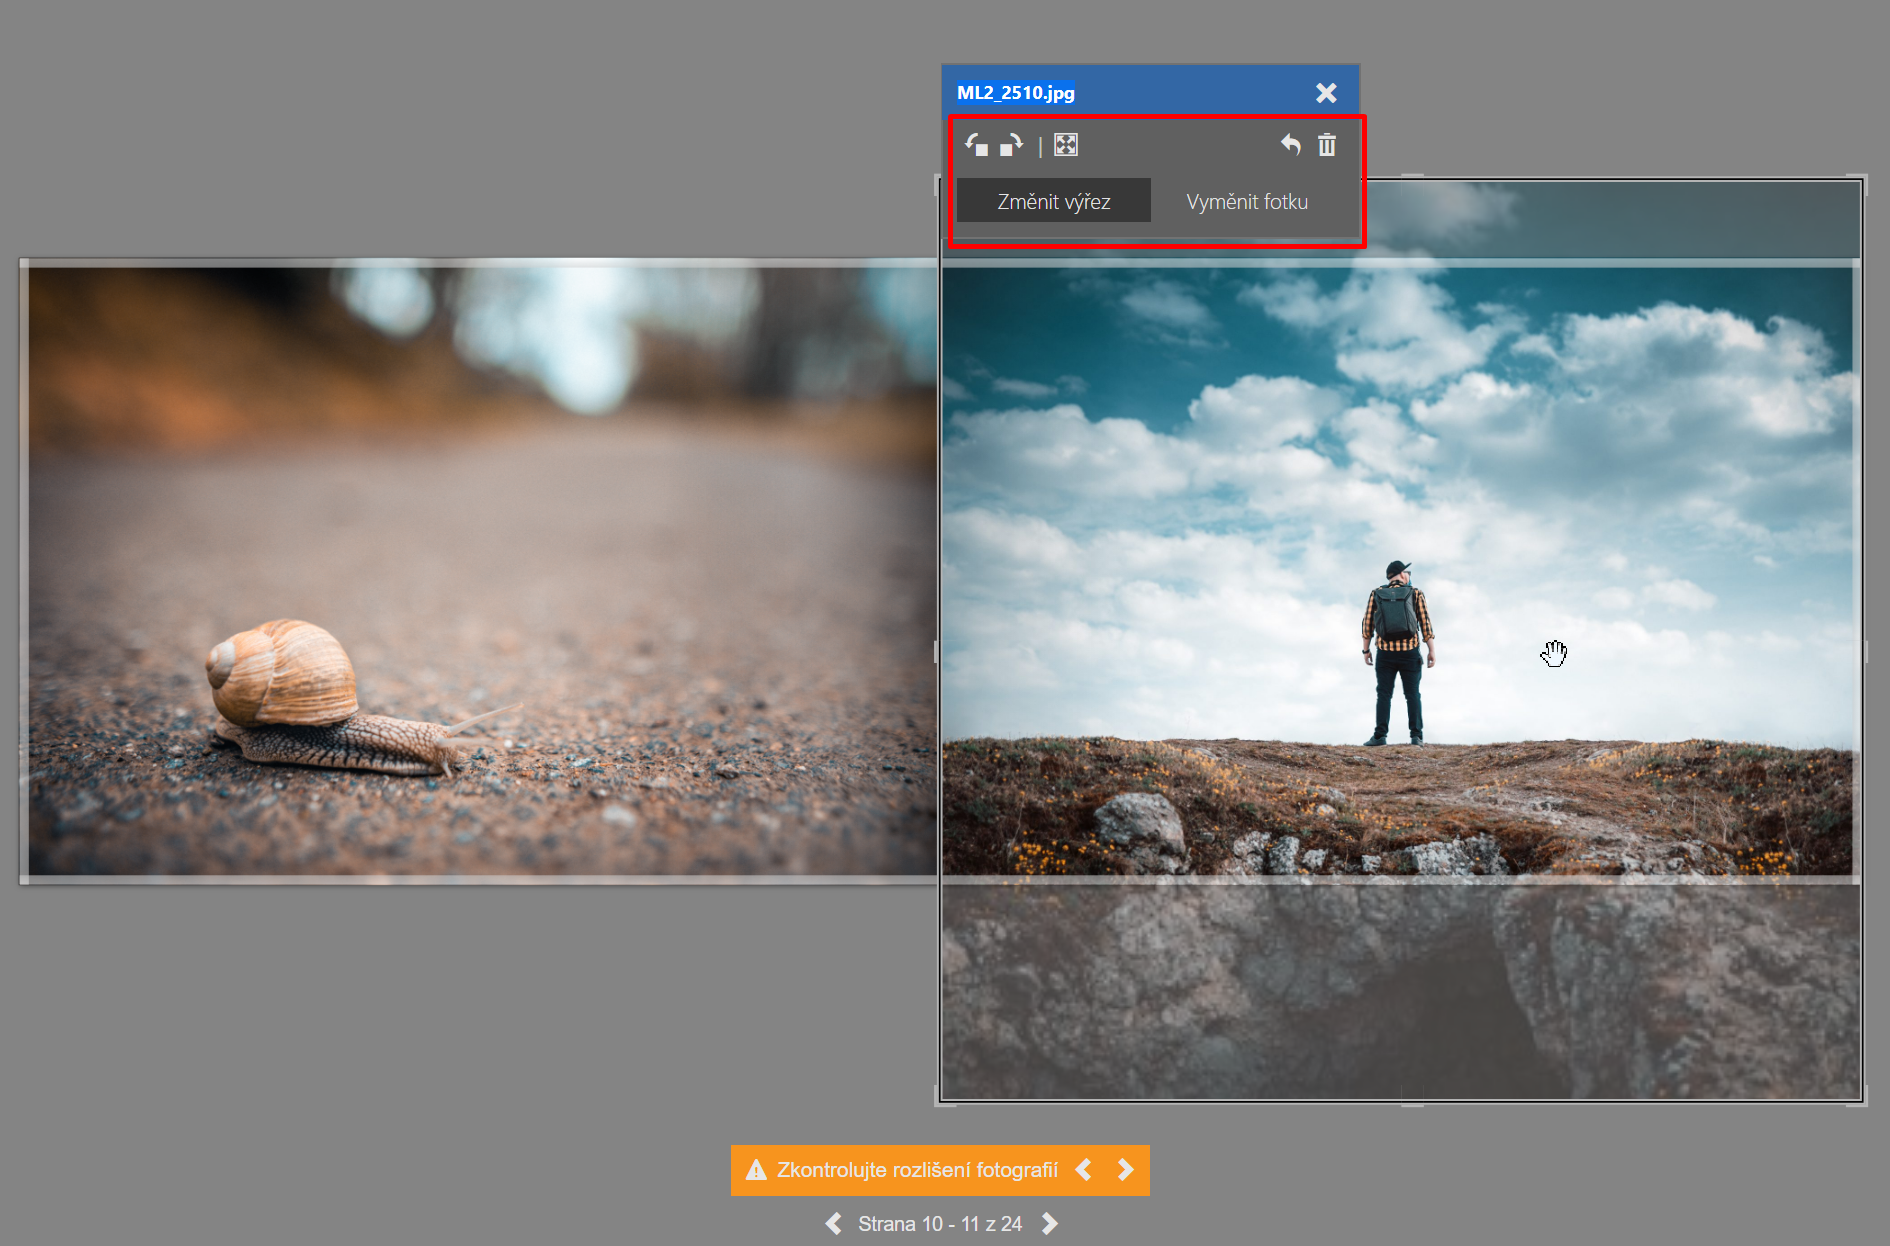Screen dimensions: 1890x1246
Task: Switch to Vyměnit fotku tab
Action: 1247,201
